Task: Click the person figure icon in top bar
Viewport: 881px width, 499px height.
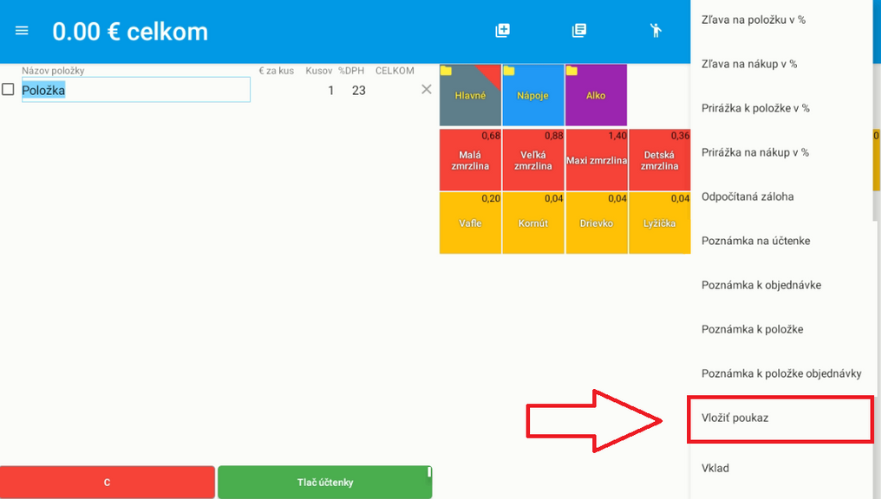Action: coord(655,31)
